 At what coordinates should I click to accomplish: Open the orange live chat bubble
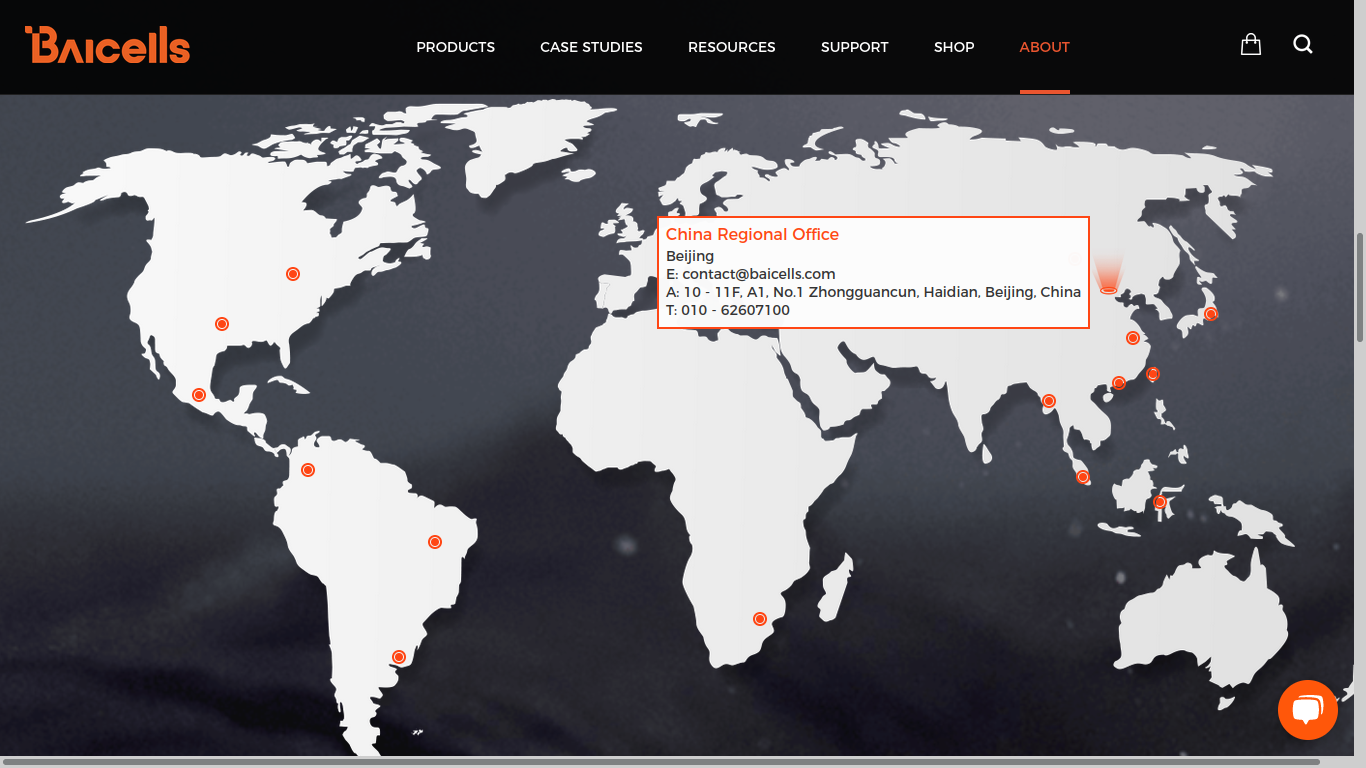(x=1307, y=710)
